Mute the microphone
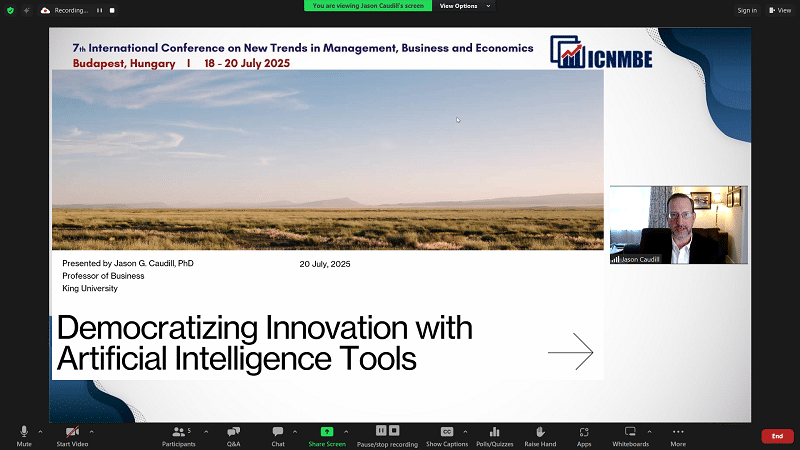This screenshot has width=800, height=450. coord(24,432)
